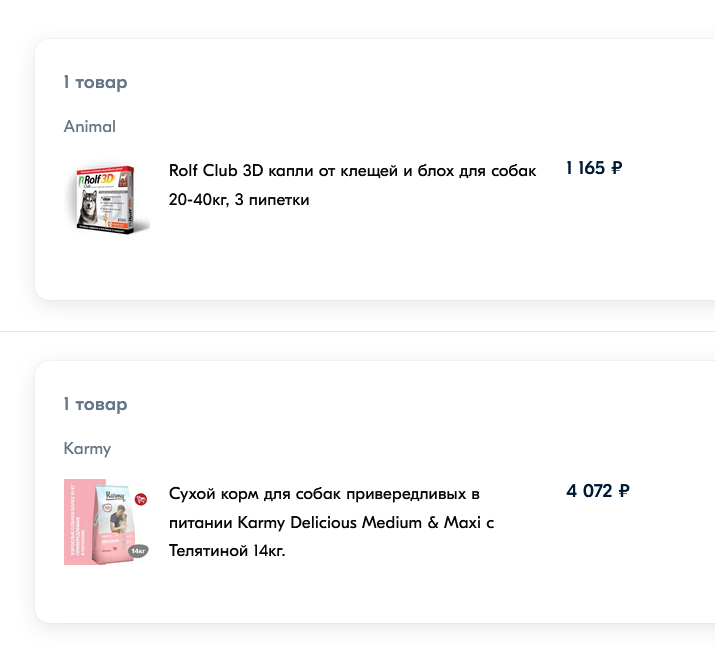Viewport: 715px width, 654px height.
Task: Click the '1 товар' heading above Animal
Action: click(95, 82)
